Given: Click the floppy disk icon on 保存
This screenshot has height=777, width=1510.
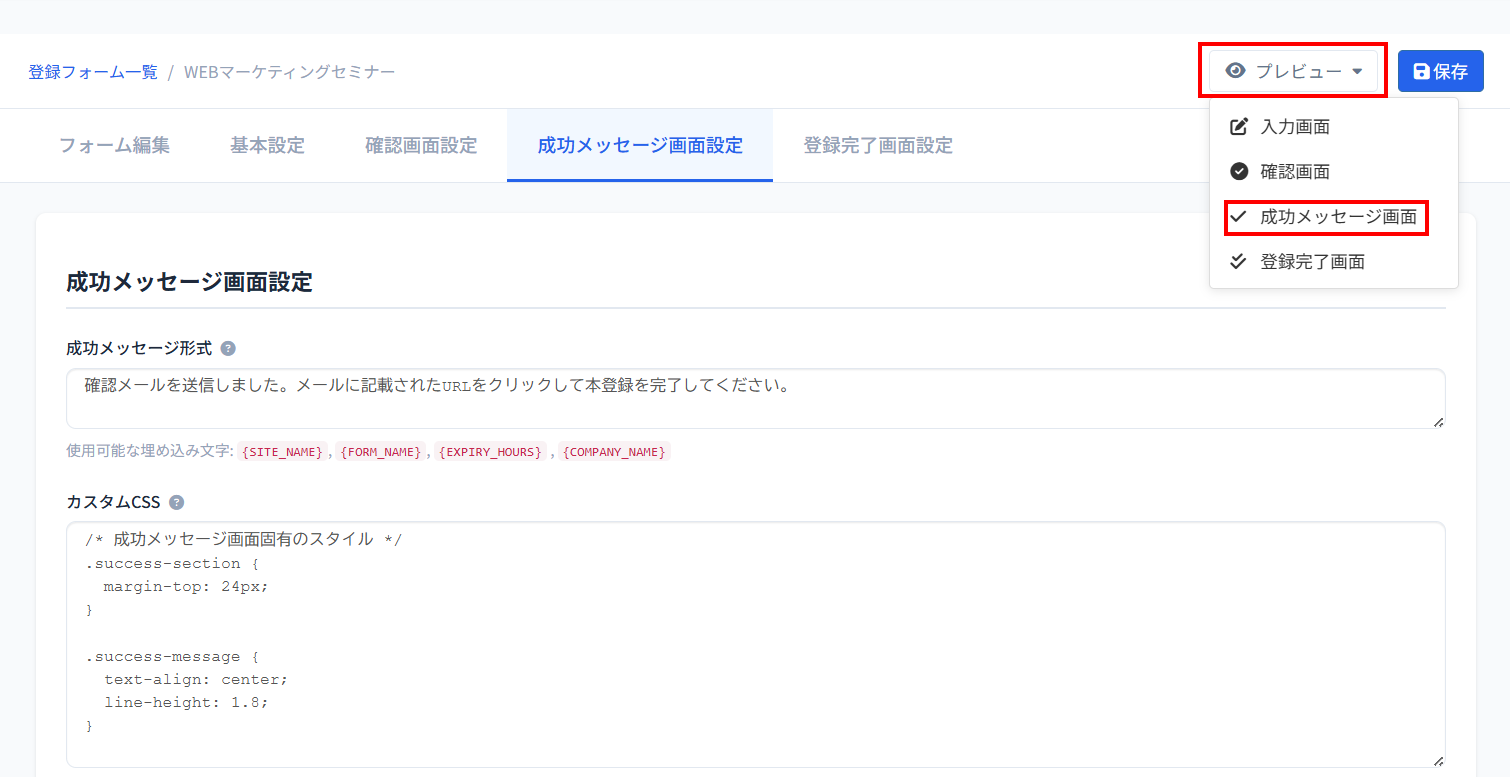Looking at the screenshot, I should (1421, 72).
